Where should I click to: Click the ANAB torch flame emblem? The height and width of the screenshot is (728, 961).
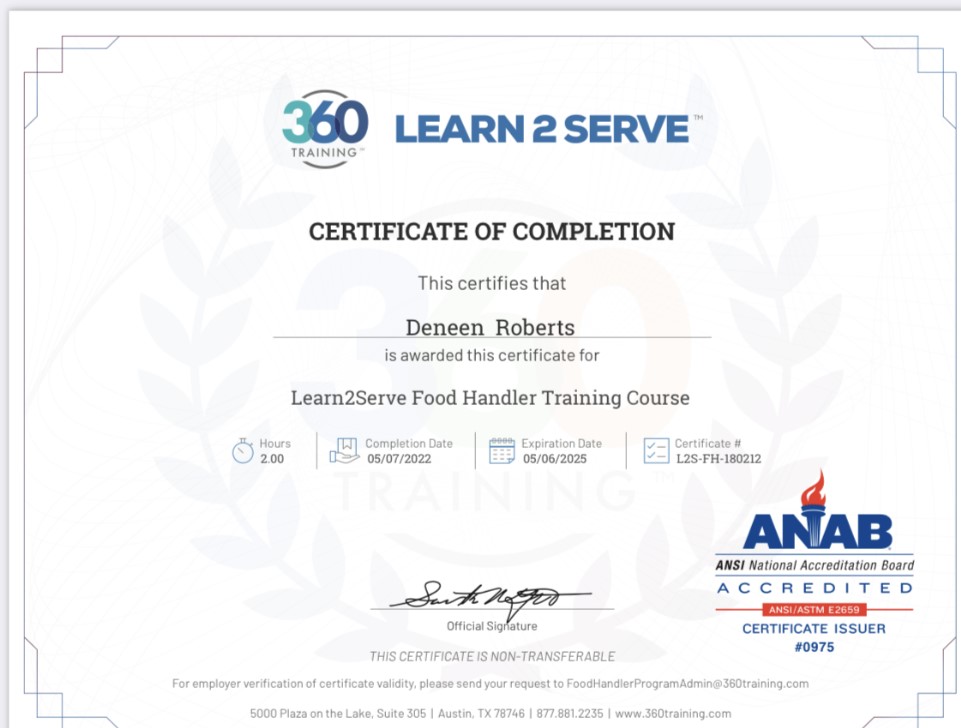click(816, 491)
